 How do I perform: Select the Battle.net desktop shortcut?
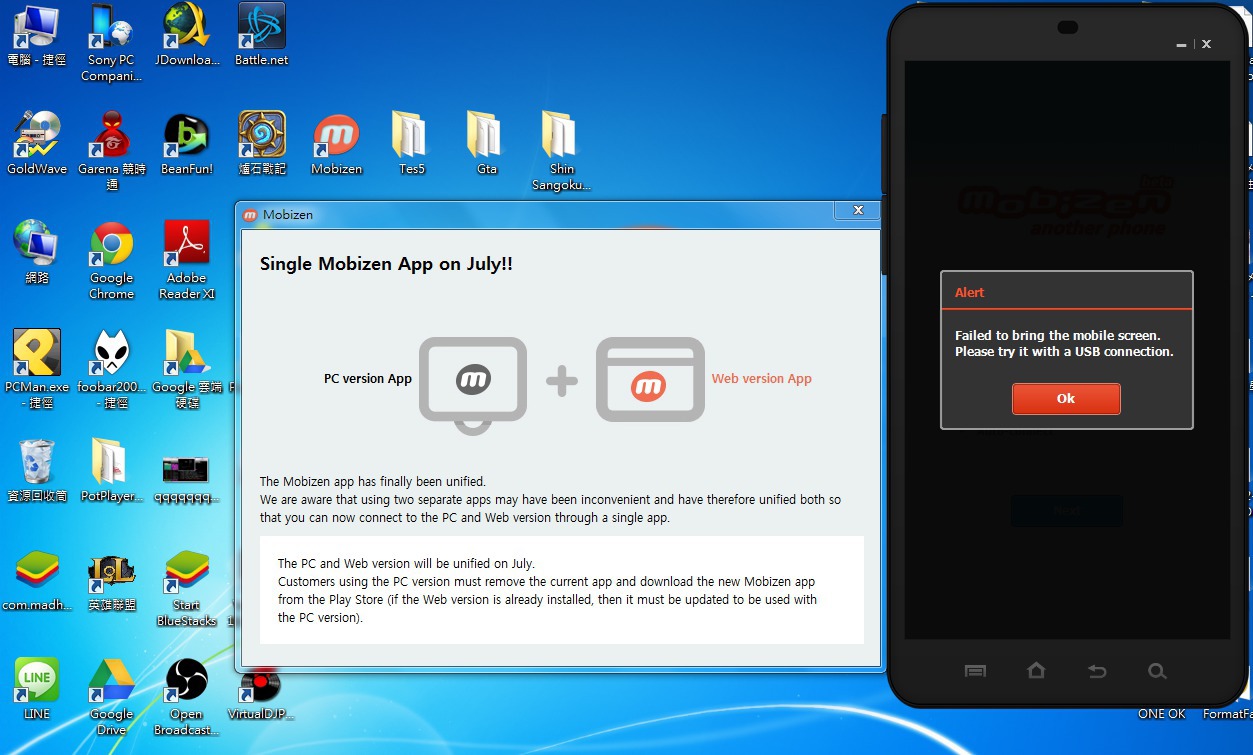pyautogui.click(x=262, y=35)
